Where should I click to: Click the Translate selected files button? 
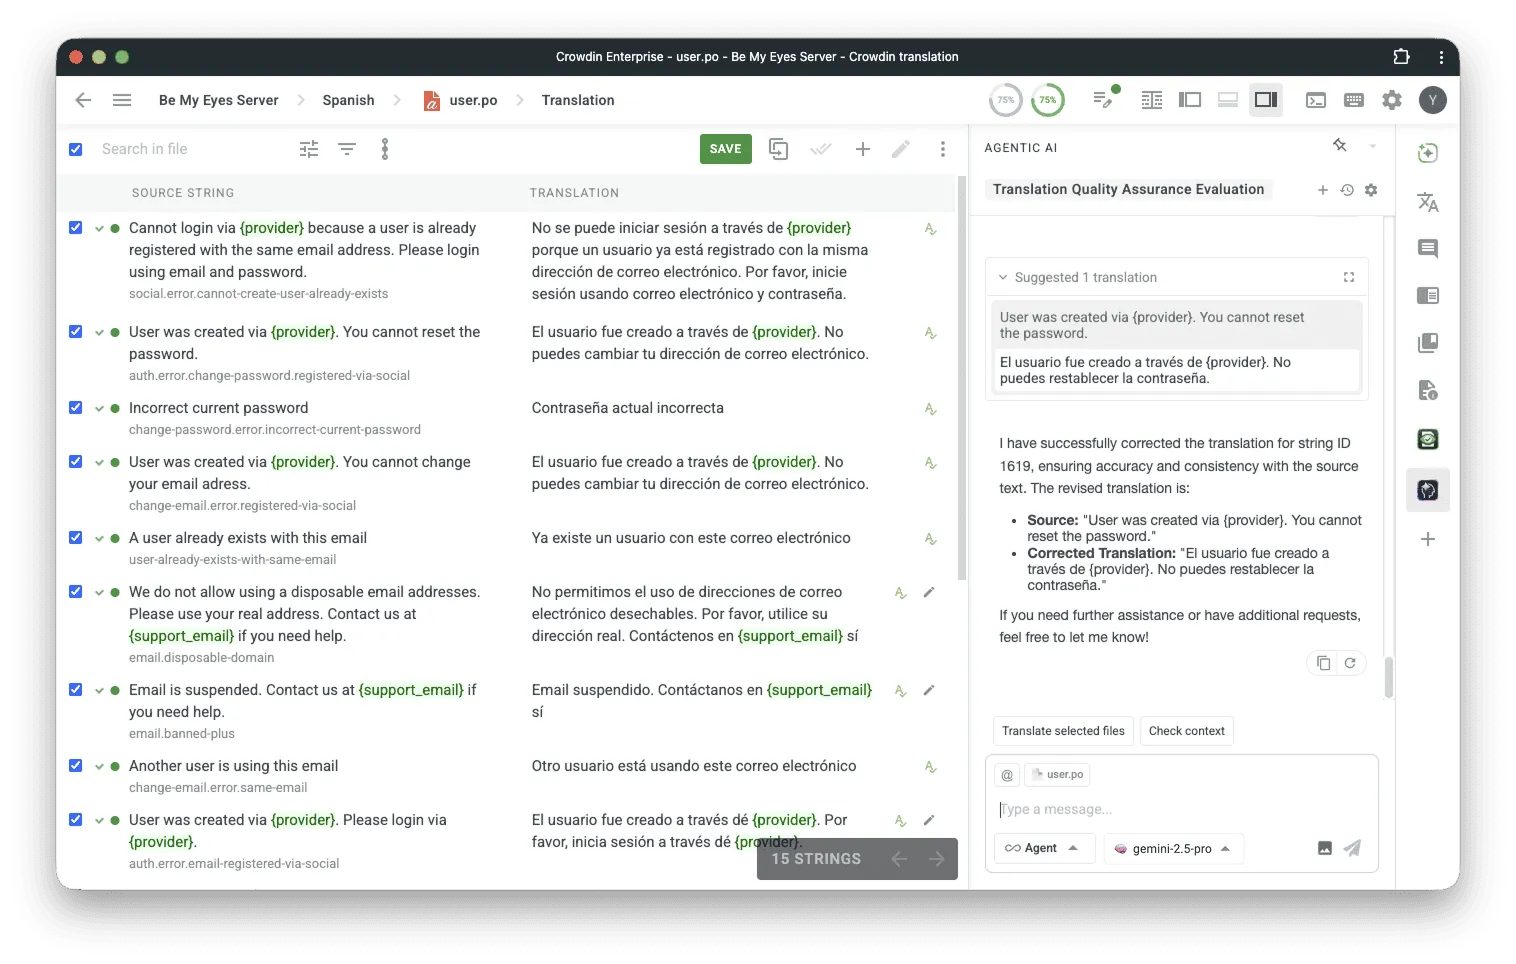(x=1063, y=731)
